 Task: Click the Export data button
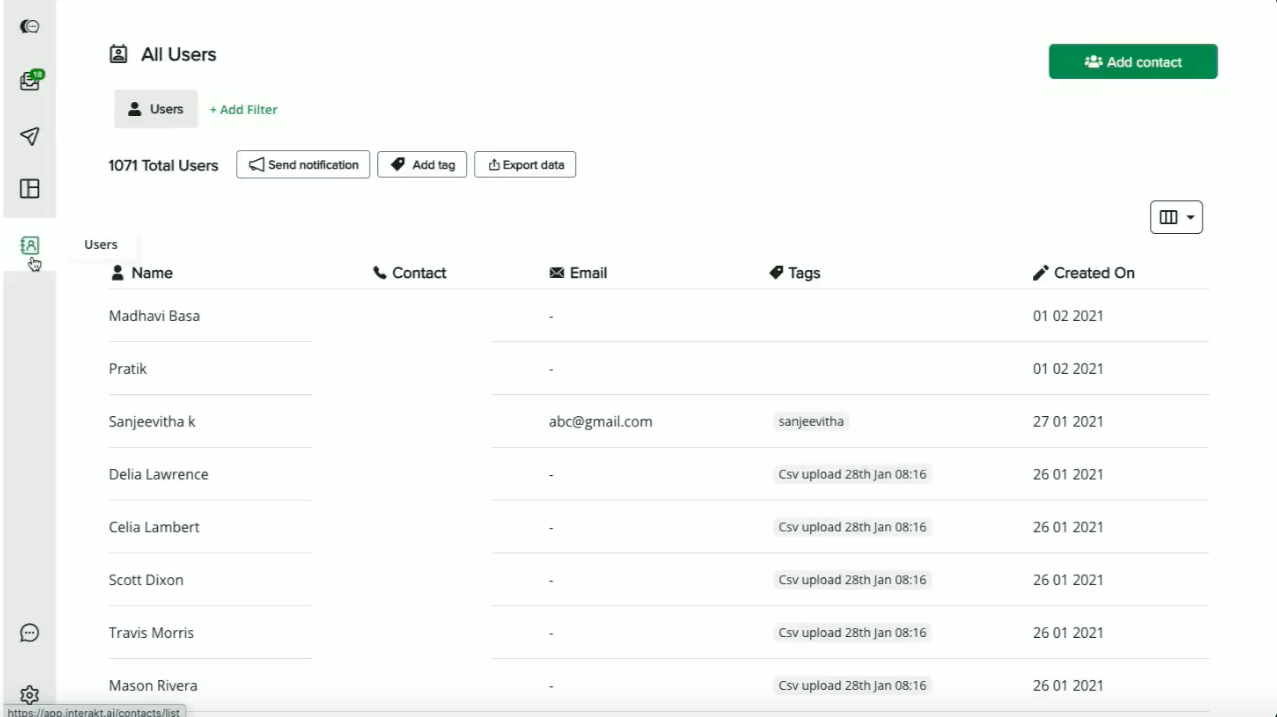tap(525, 165)
